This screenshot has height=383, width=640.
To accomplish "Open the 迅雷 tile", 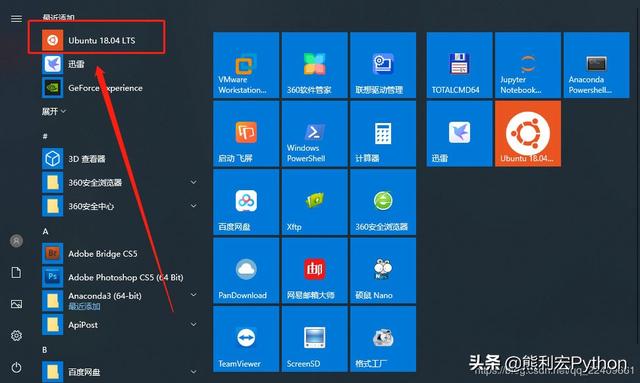I will click(x=460, y=134).
